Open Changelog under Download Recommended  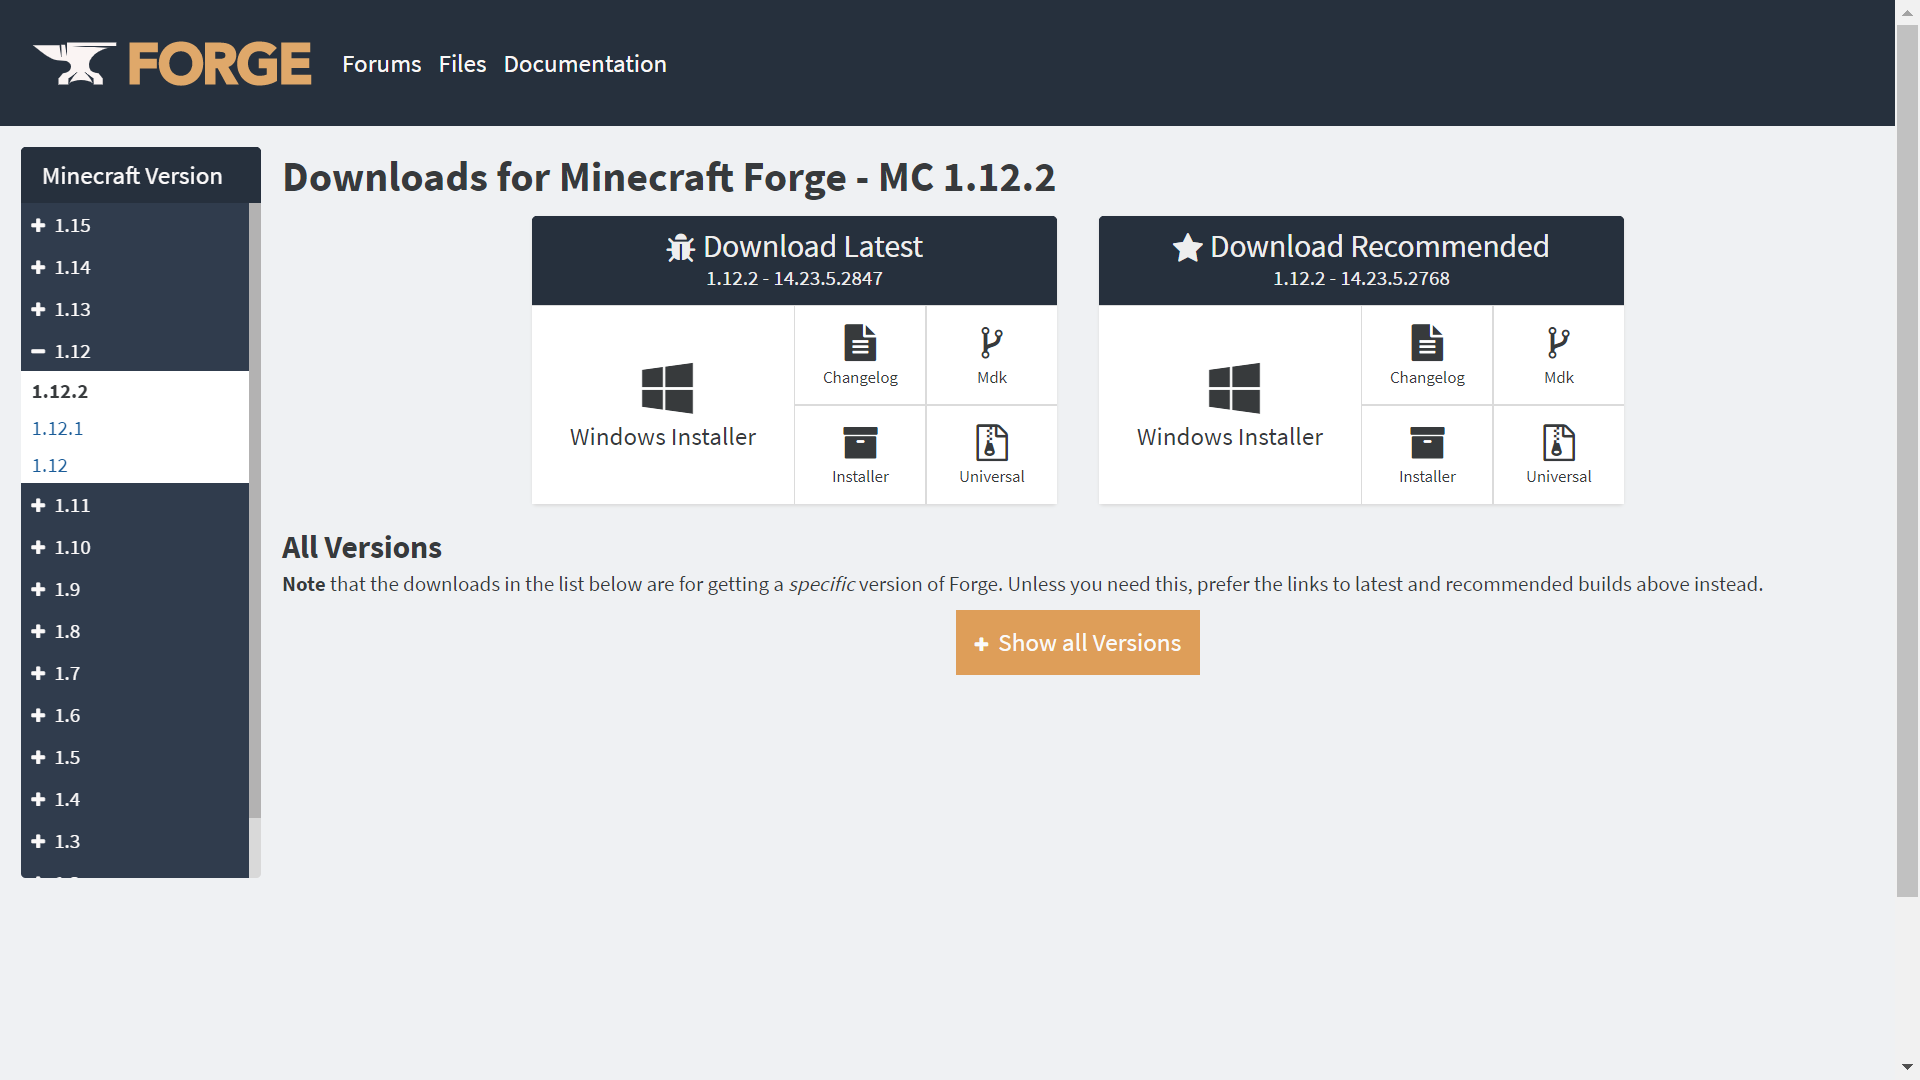pos(1427,355)
